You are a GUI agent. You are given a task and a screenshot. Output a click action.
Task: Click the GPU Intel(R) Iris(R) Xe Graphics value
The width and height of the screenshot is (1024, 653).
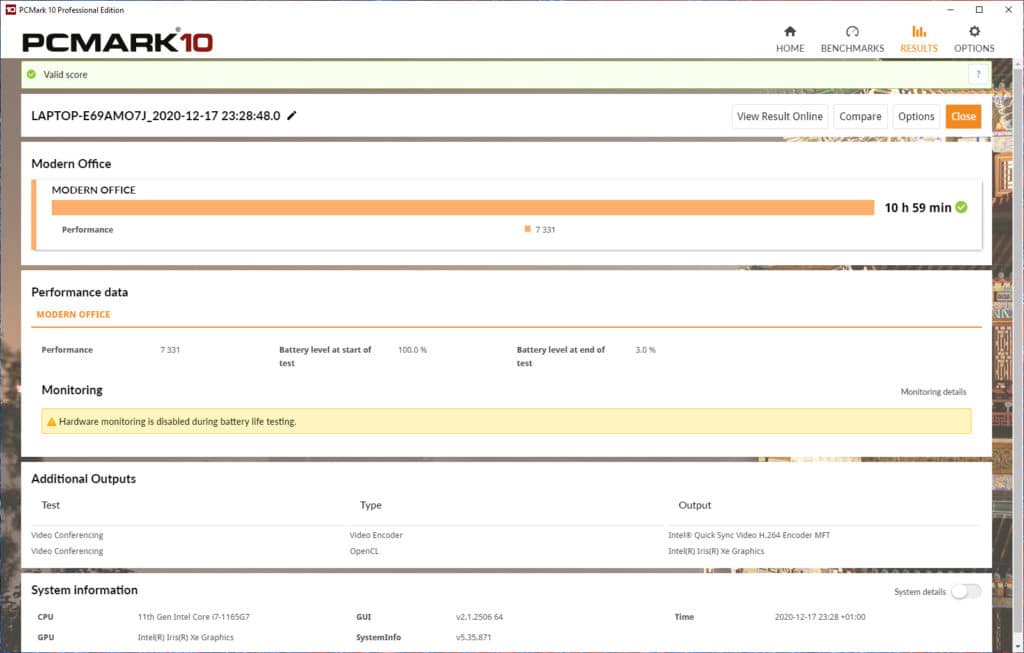[185, 637]
